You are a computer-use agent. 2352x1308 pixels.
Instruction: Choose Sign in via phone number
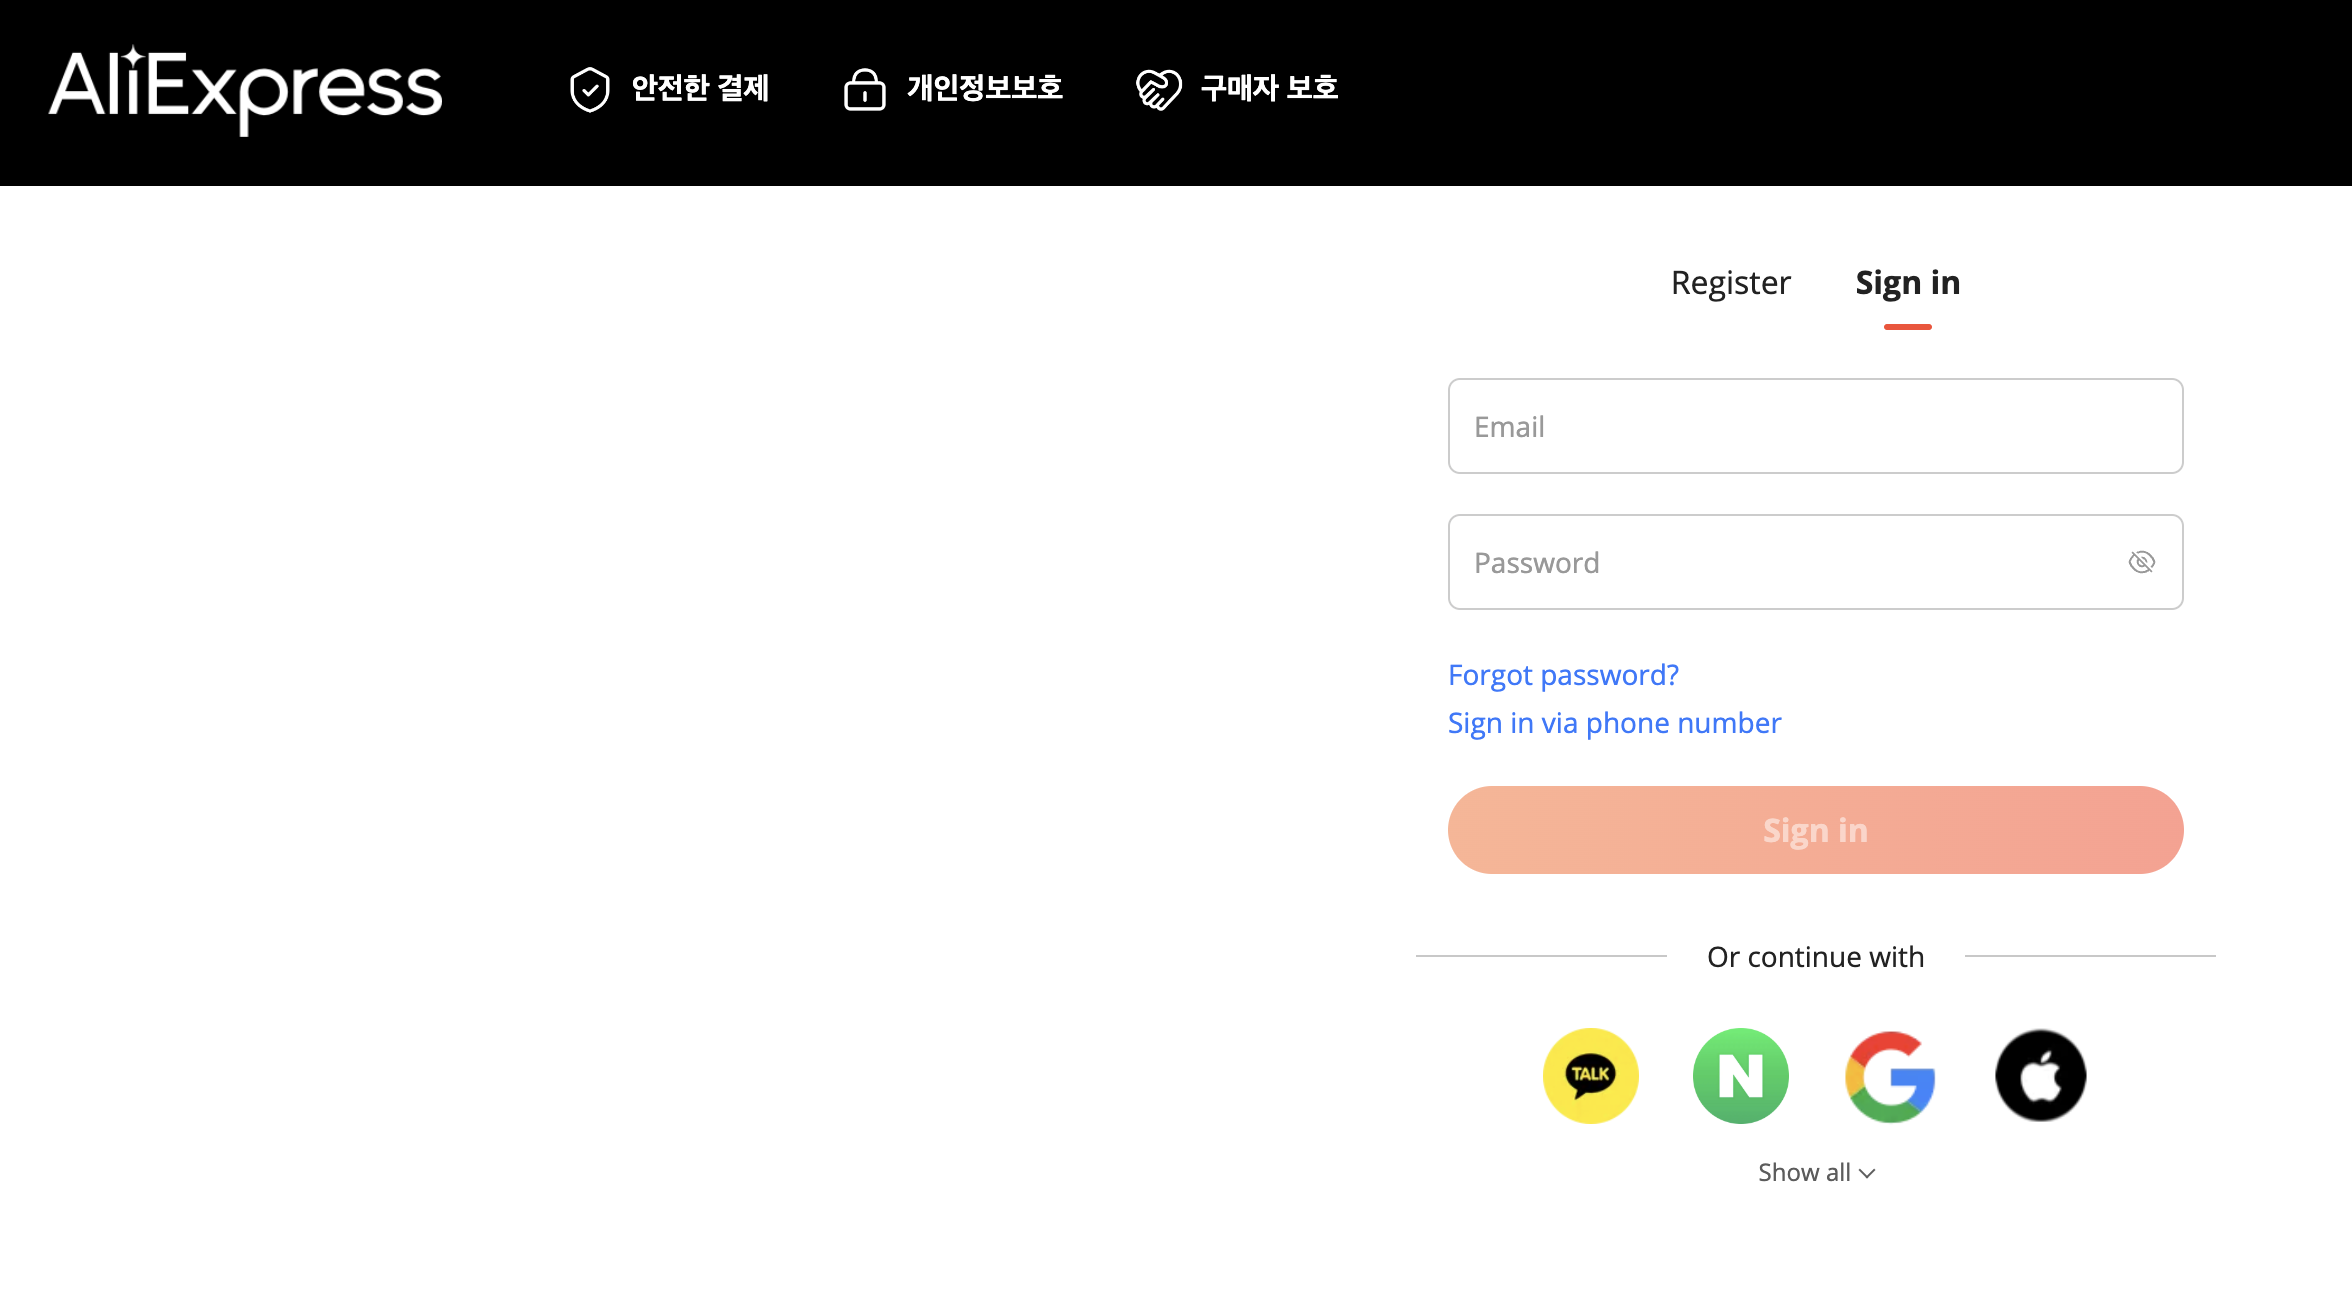(x=1614, y=723)
